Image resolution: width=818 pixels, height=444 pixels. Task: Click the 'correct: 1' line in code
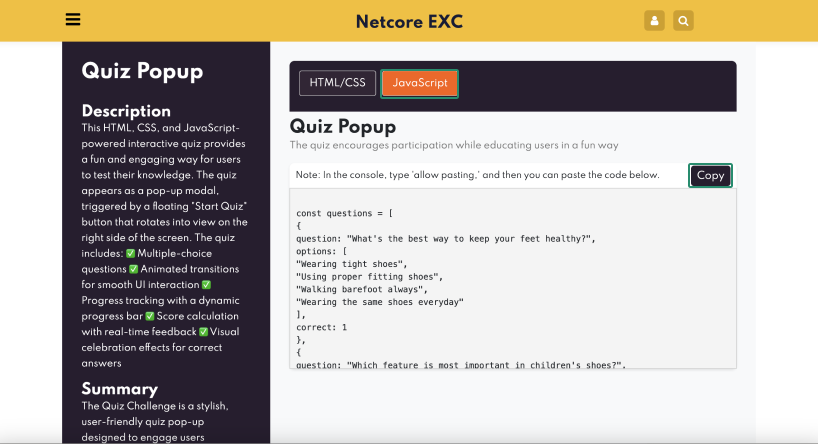(321, 327)
